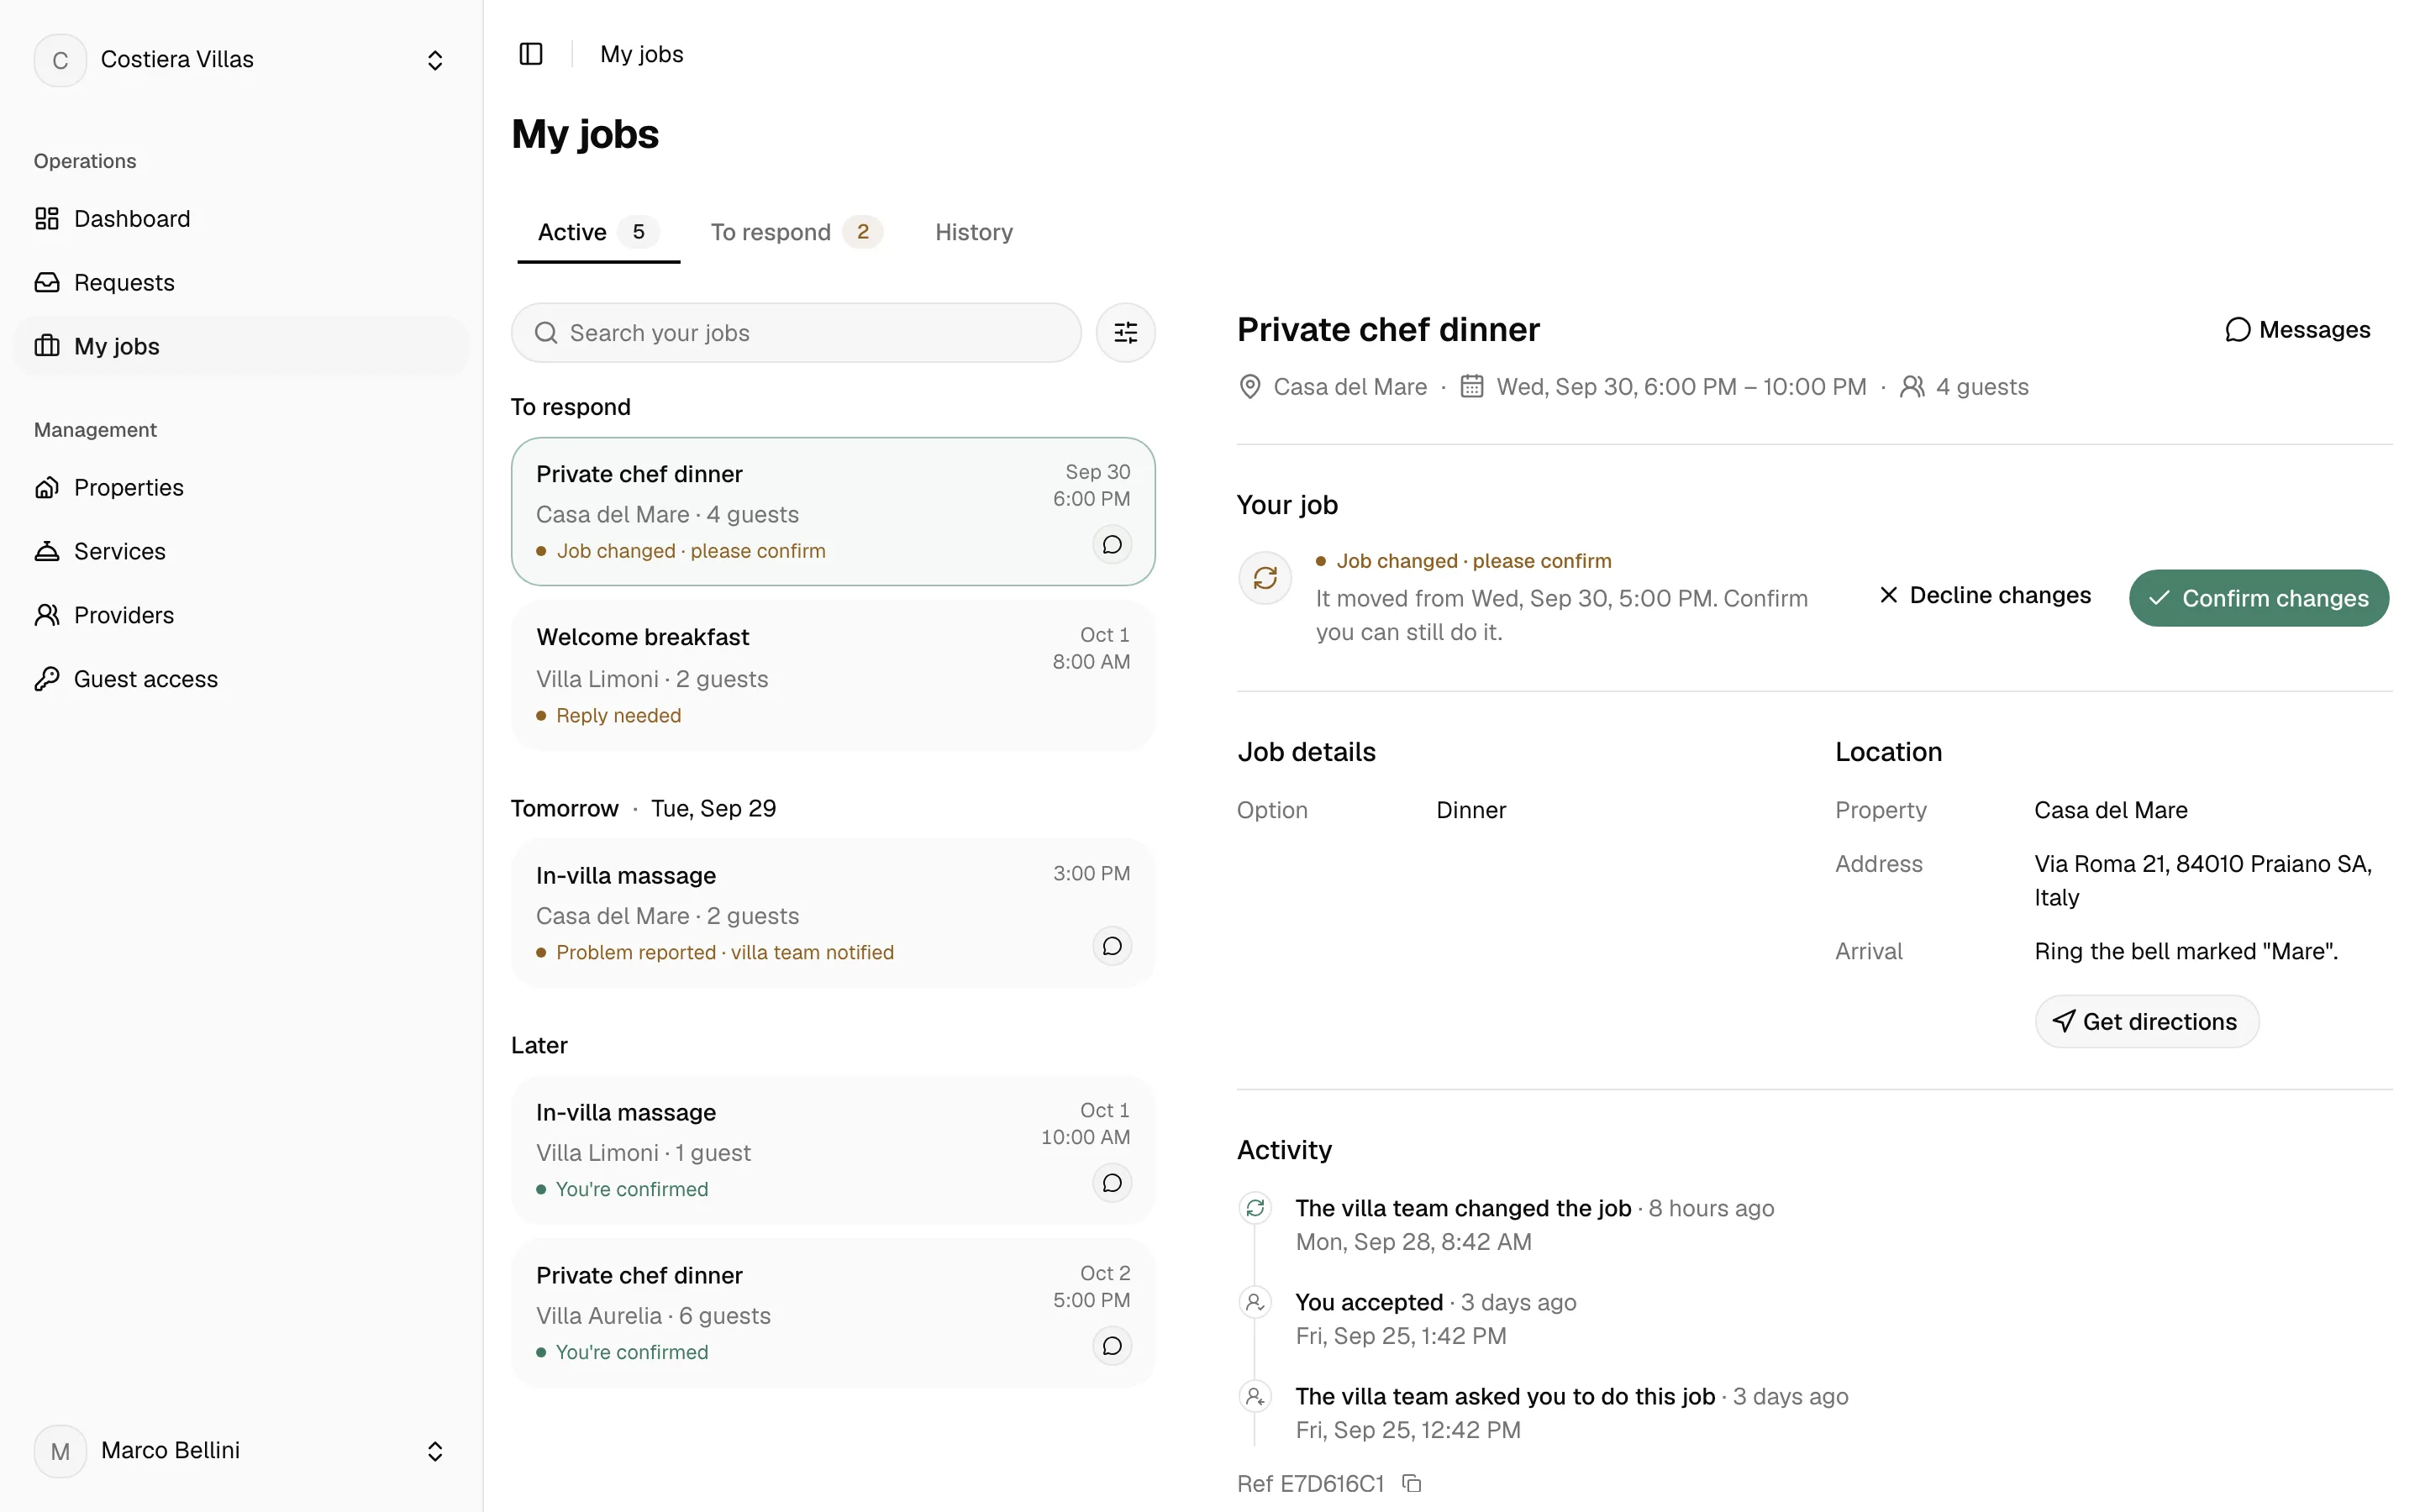Select the Oct 1 Villa Limoni massage card
2420x1512 pixels.
(x=833, y=1150)
